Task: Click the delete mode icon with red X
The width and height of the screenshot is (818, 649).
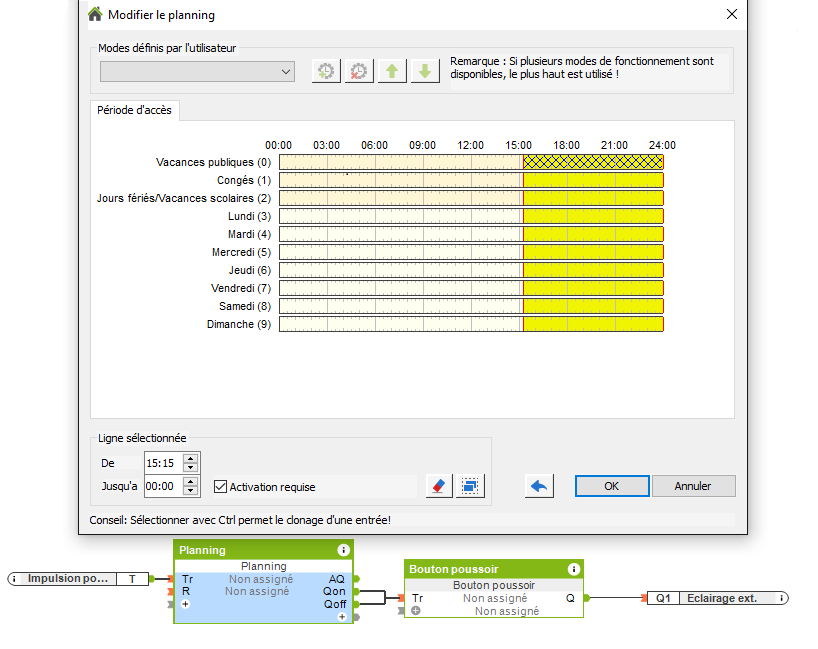Action: (359, 71)
